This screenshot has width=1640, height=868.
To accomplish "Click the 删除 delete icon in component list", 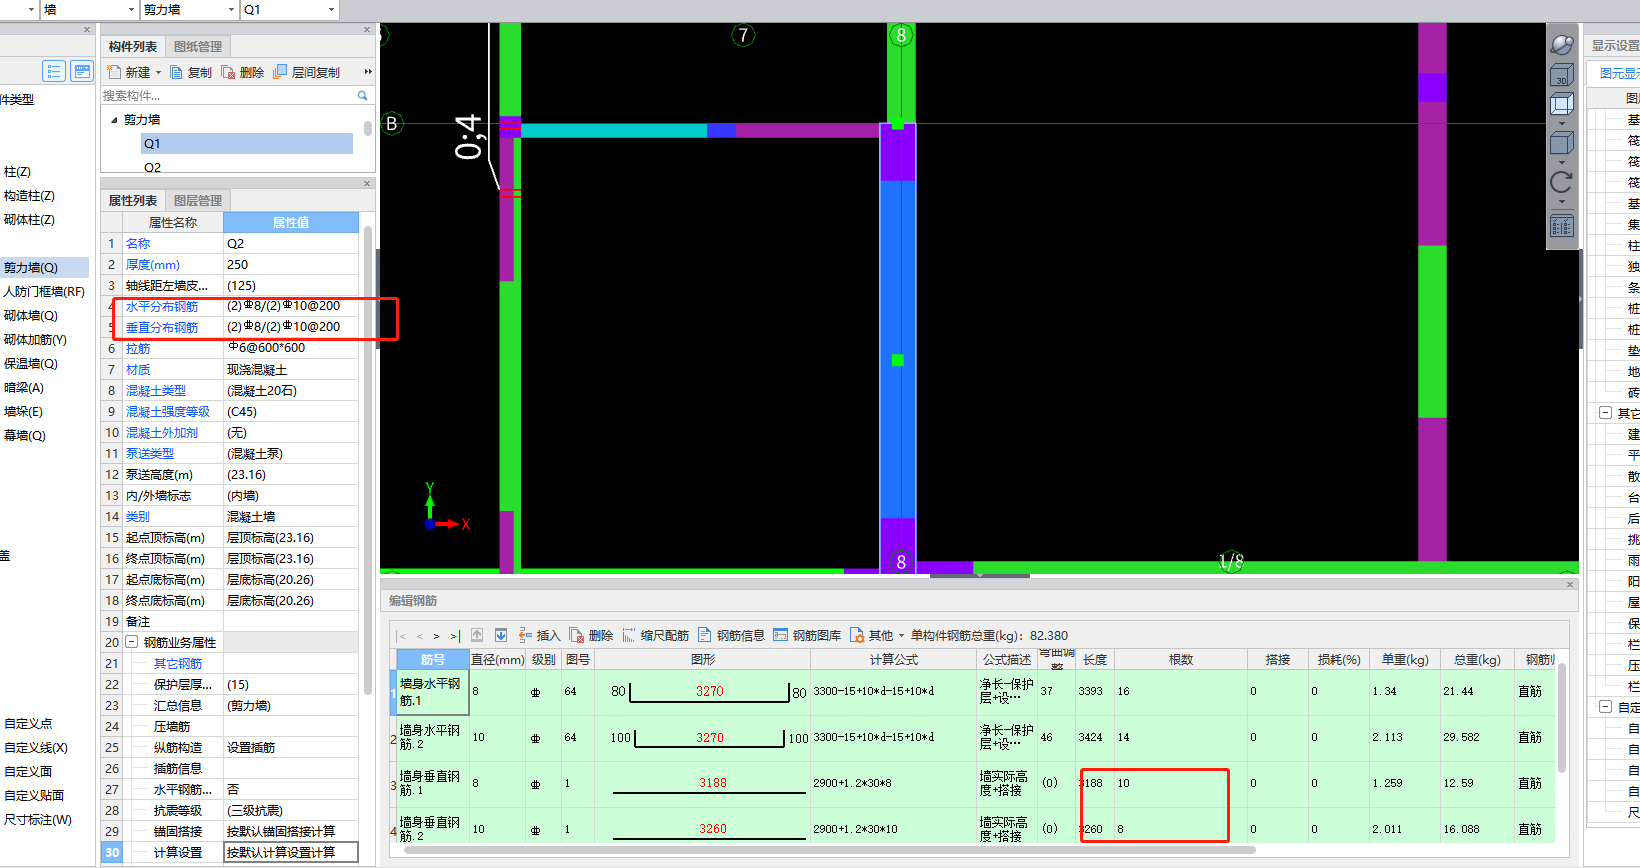I will (228, 72).
